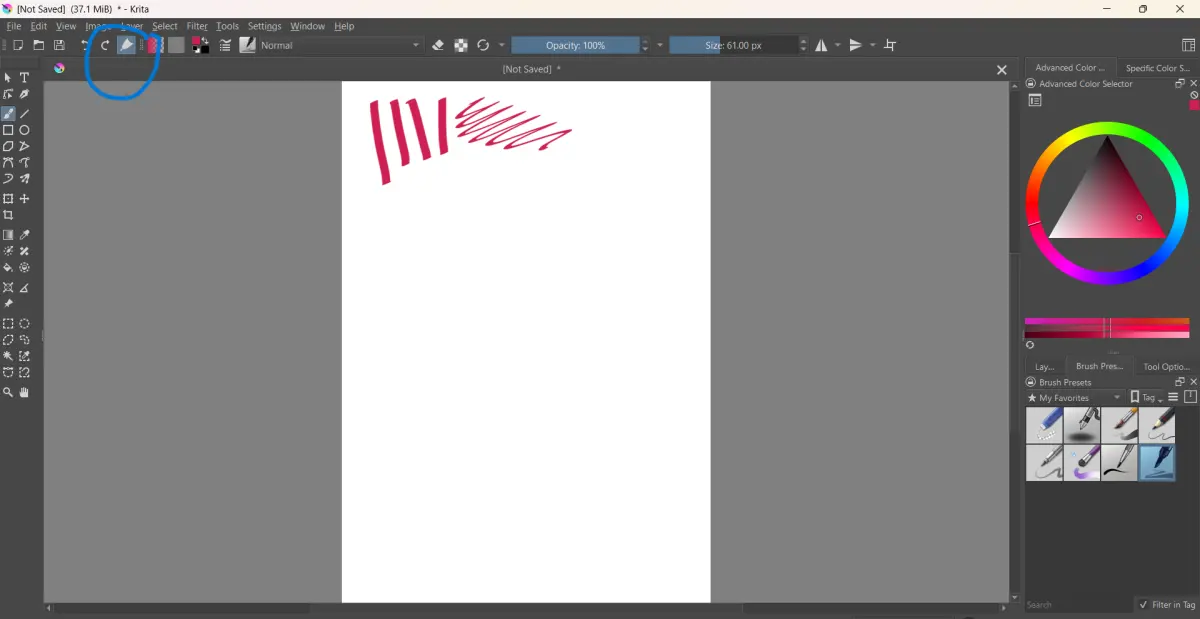Open the brush preset chooser icon in the toolbar

tap(247, 45)
